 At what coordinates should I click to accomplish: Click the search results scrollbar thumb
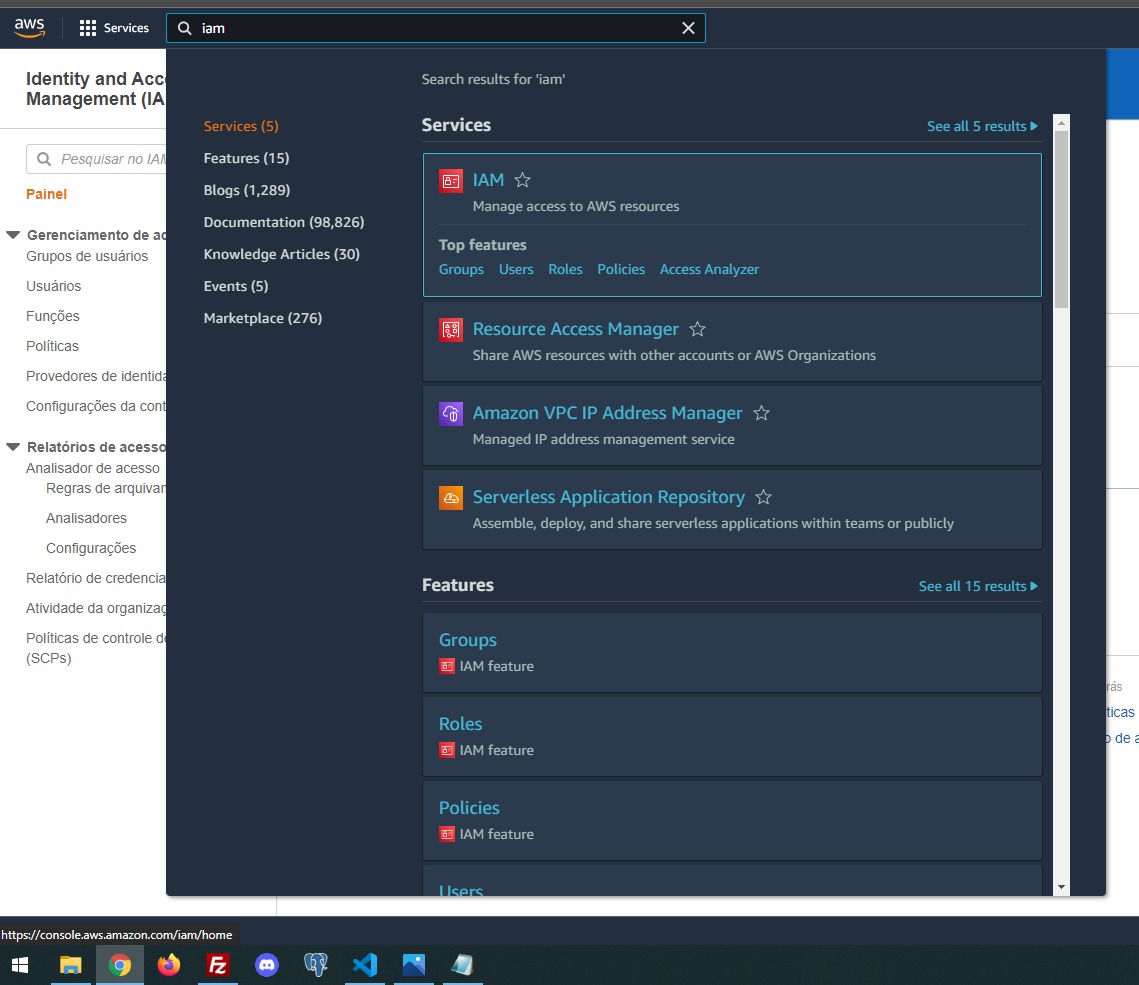pos(1061,219)
